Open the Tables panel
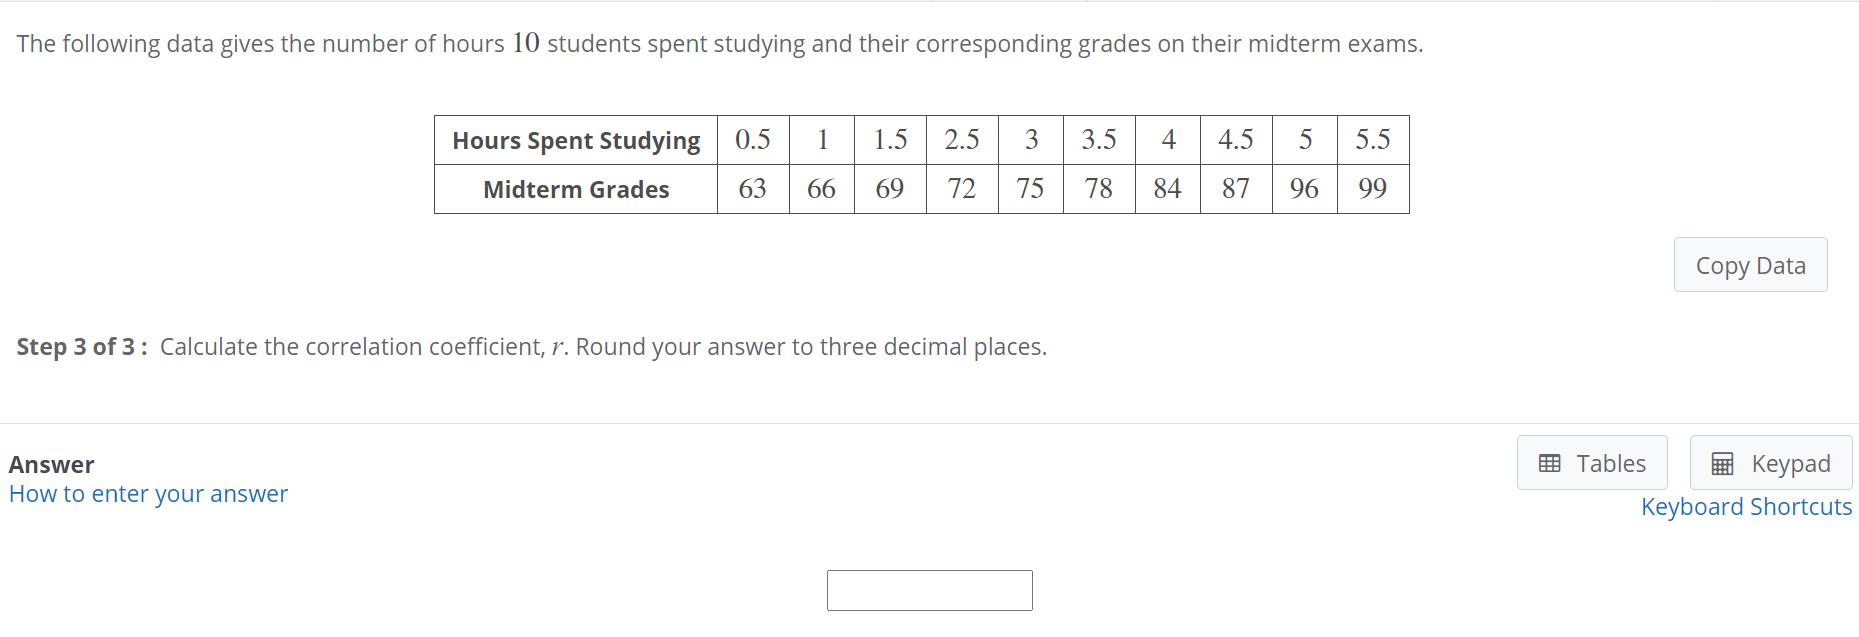This screenshot has width=1859, height=637. pos(1592,463)
